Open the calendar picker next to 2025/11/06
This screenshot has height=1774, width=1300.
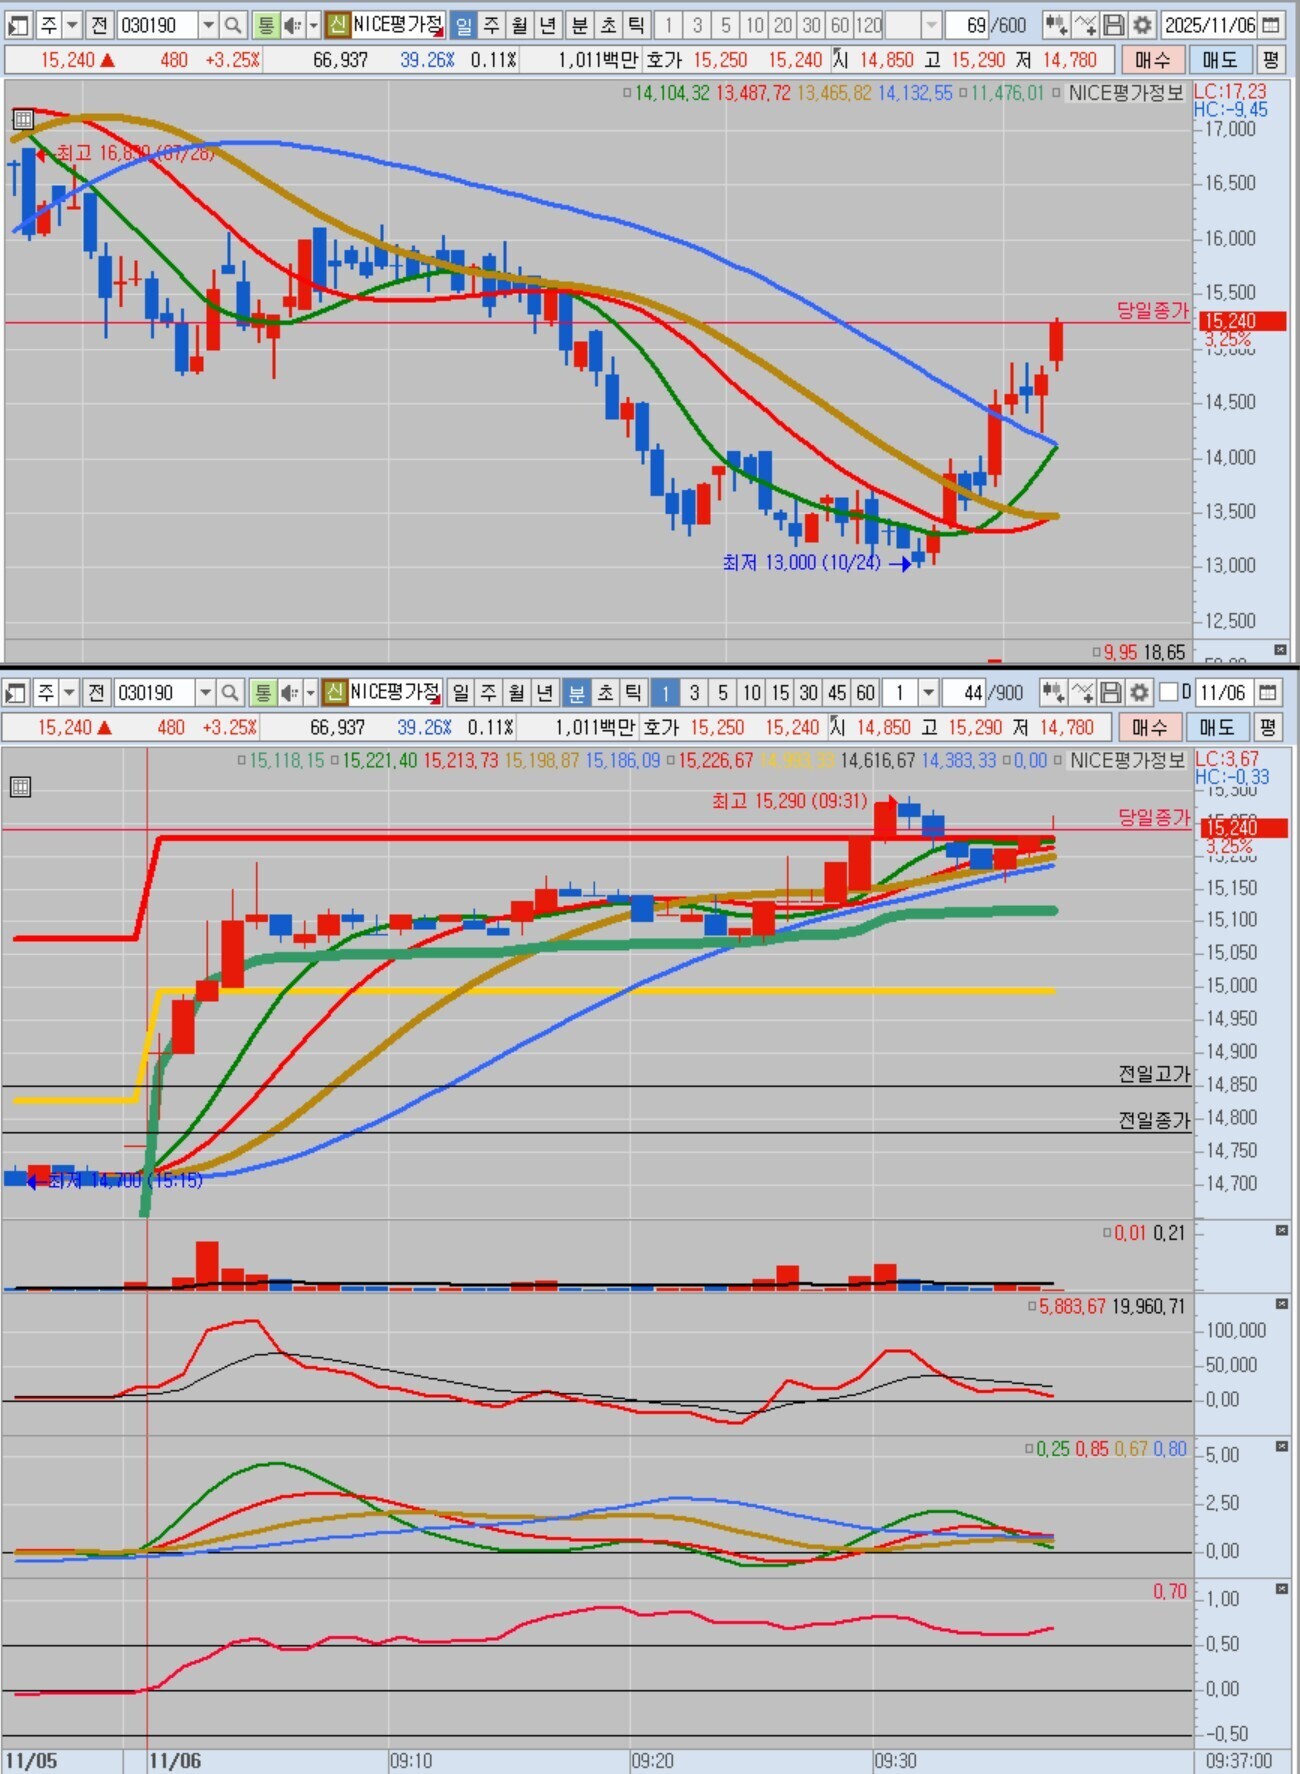click(x=1272, y=25)
